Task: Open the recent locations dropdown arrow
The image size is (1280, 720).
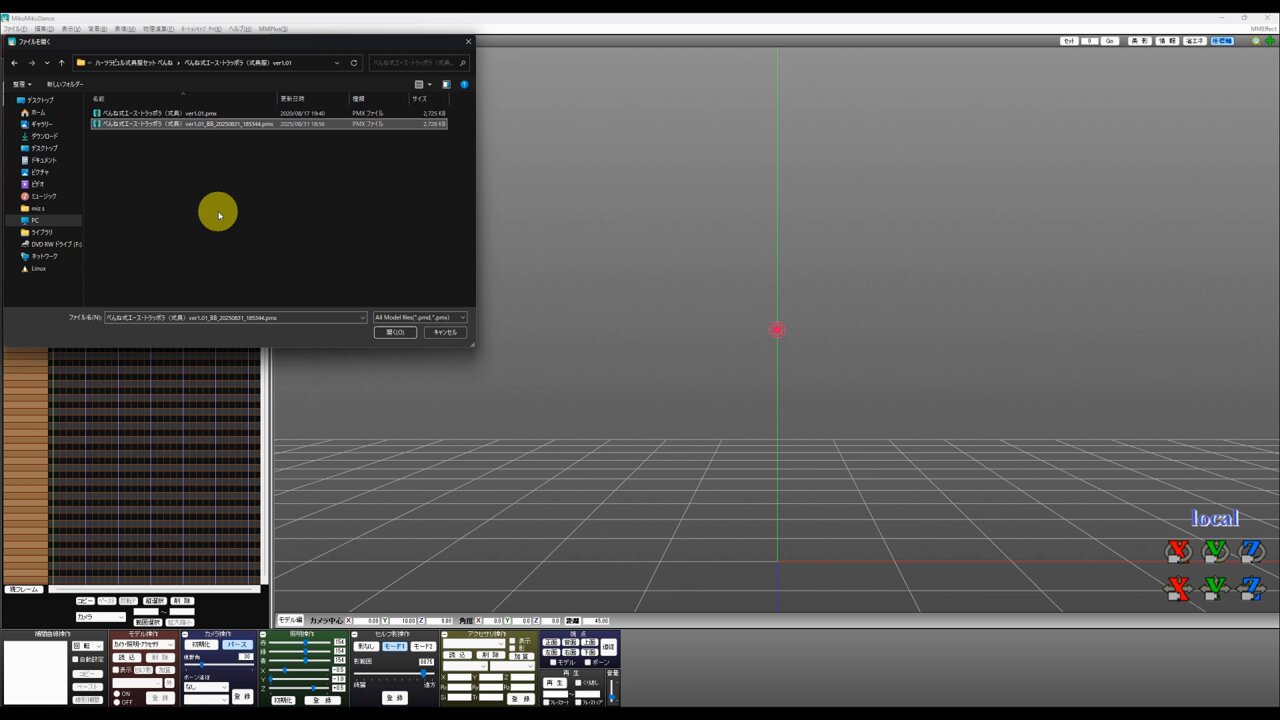Action: click(46, 63)
